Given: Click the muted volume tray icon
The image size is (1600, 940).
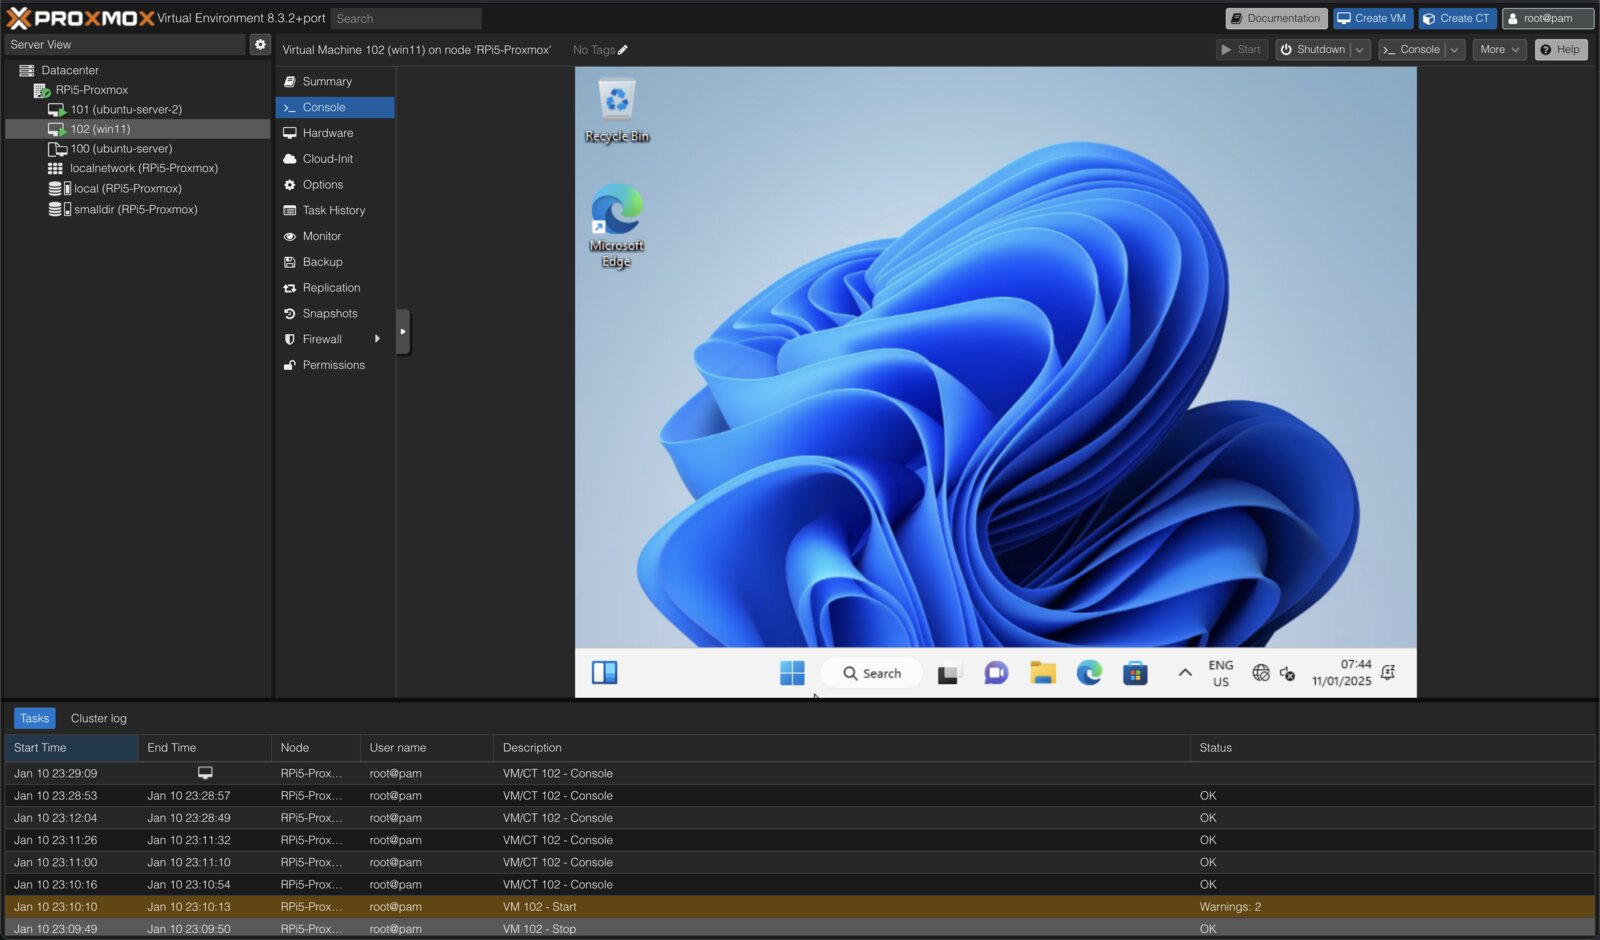Looking at the screenshot, I should 1287,673.
